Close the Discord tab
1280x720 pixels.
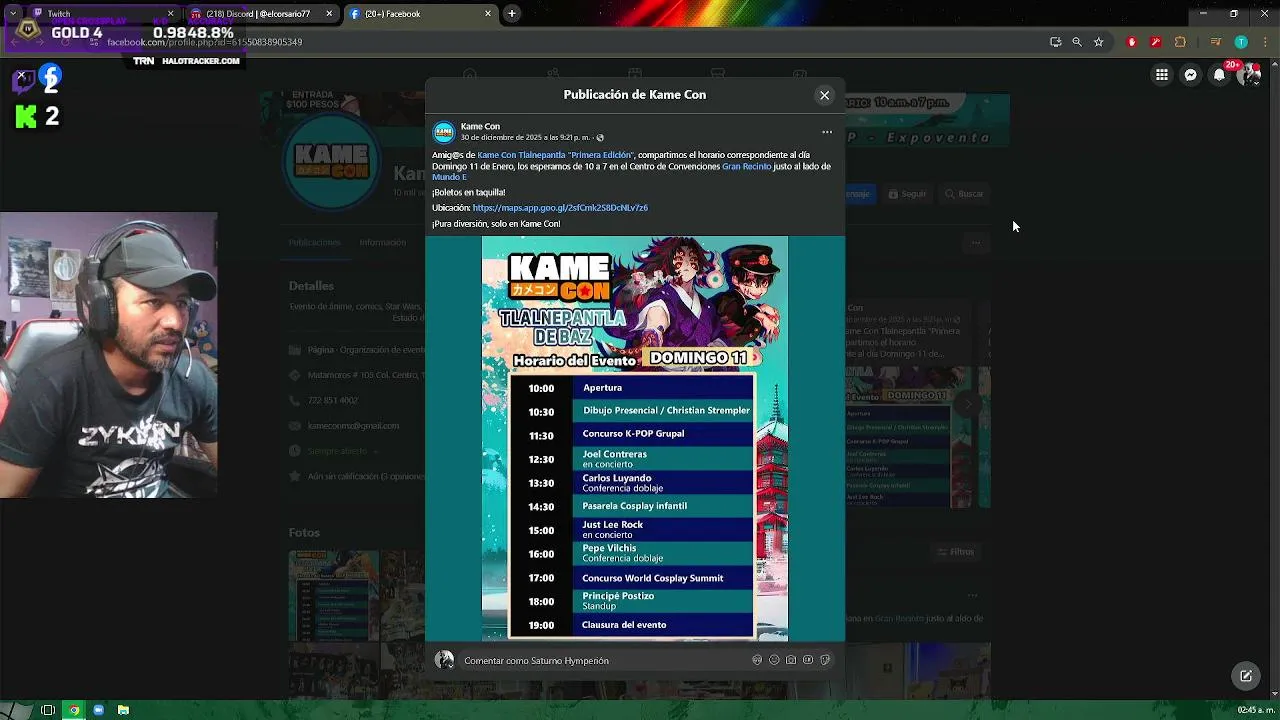pos(329,14)
